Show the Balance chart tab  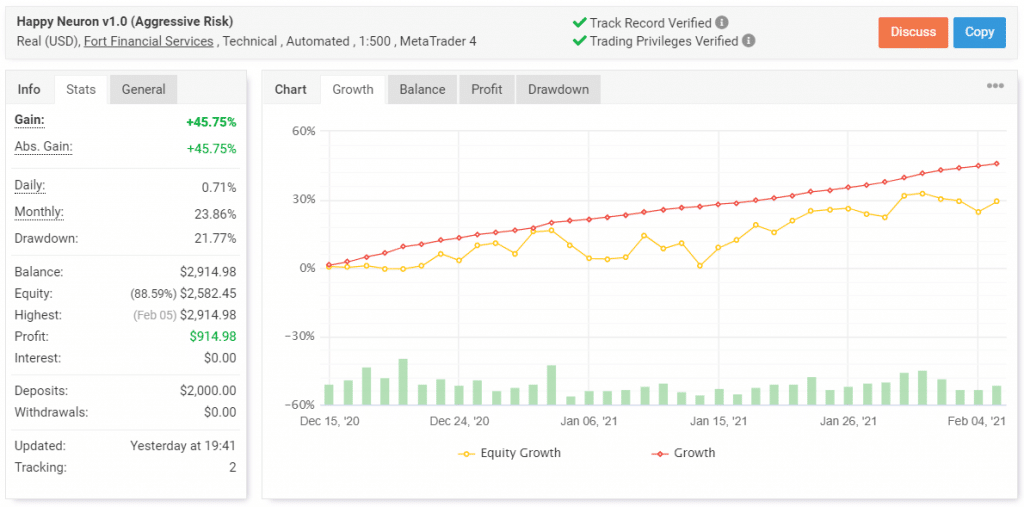[x=422, y=89]
